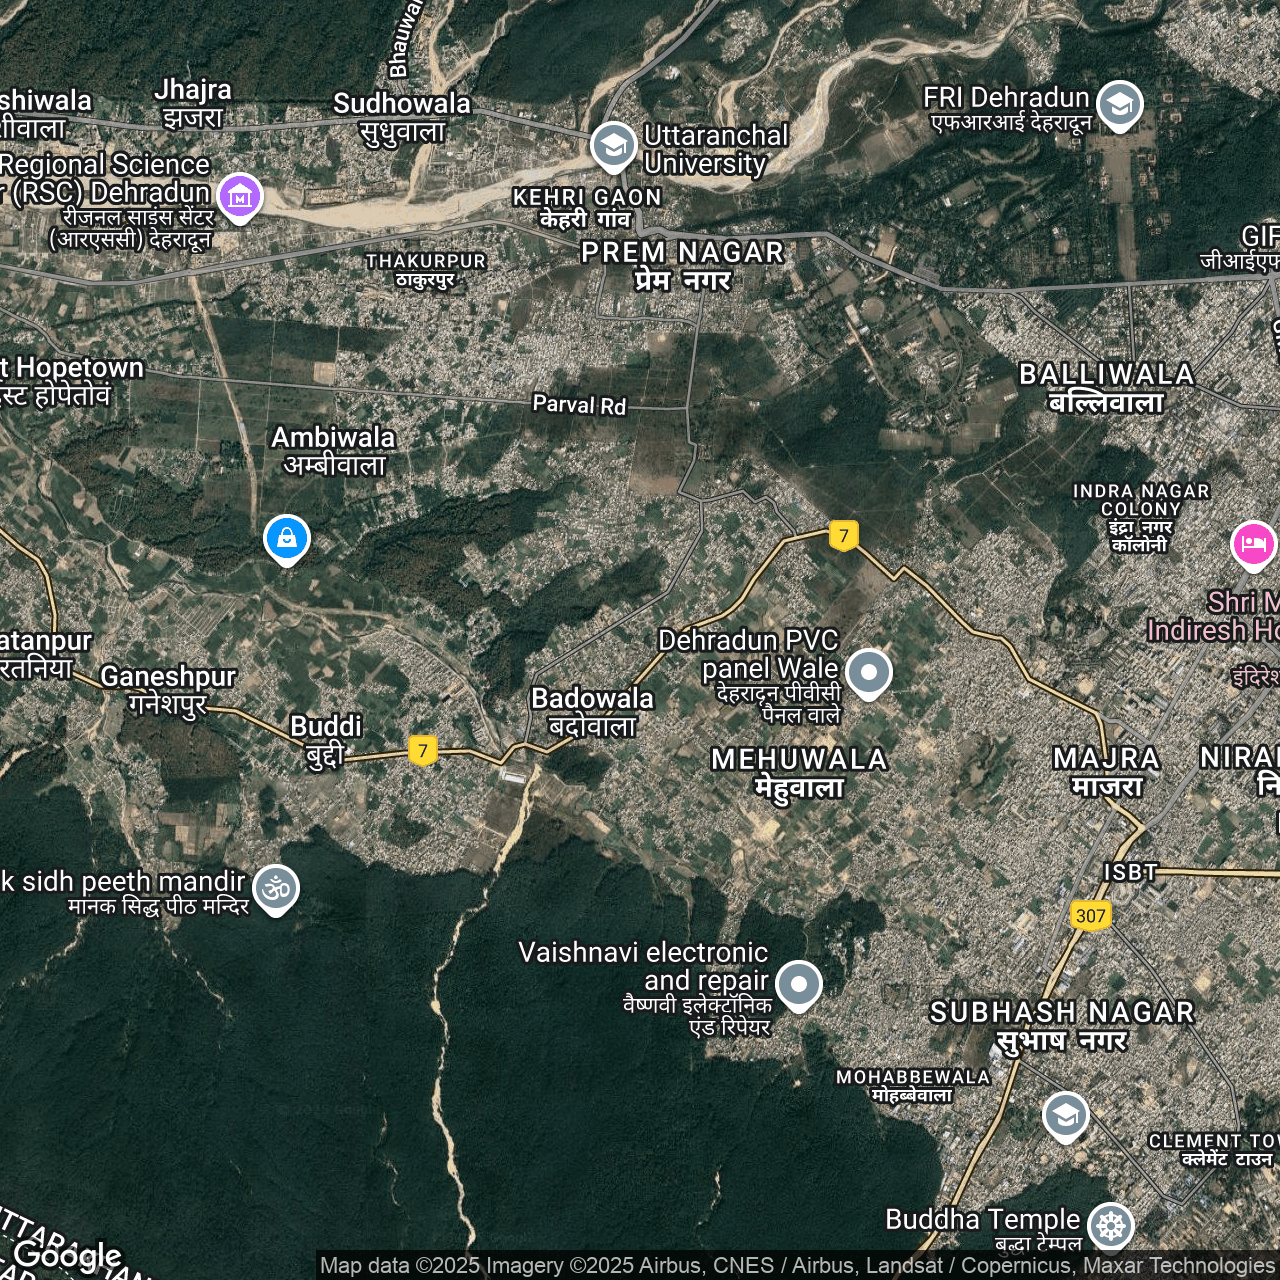Screen dimensions: 1280x1280
Task: Click the Parval Rd road label
Action: [x=579, y=405]
